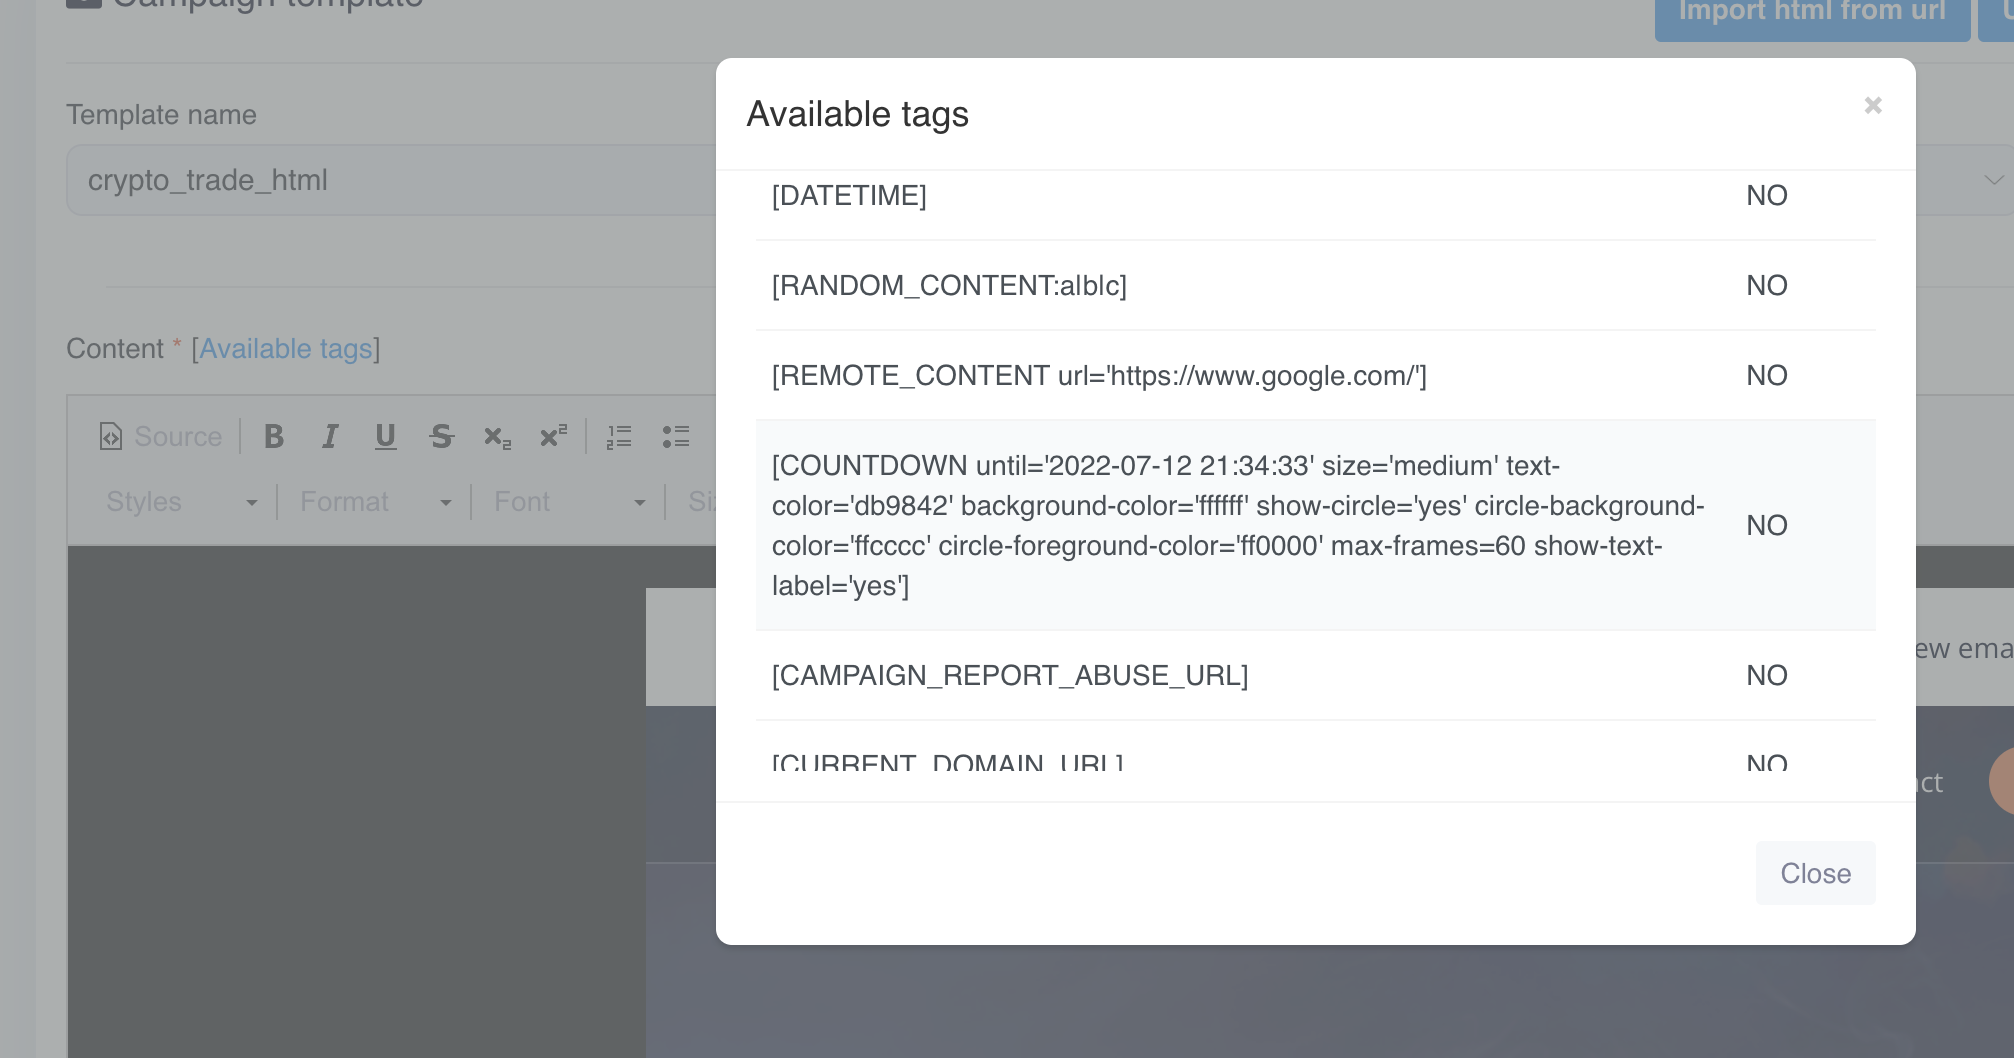Viewport: 2014px width, 1058px height.
Task: Click NO in the CAMPAIGN_REPORT_ABUSE_URL row
Action: 1766,675
